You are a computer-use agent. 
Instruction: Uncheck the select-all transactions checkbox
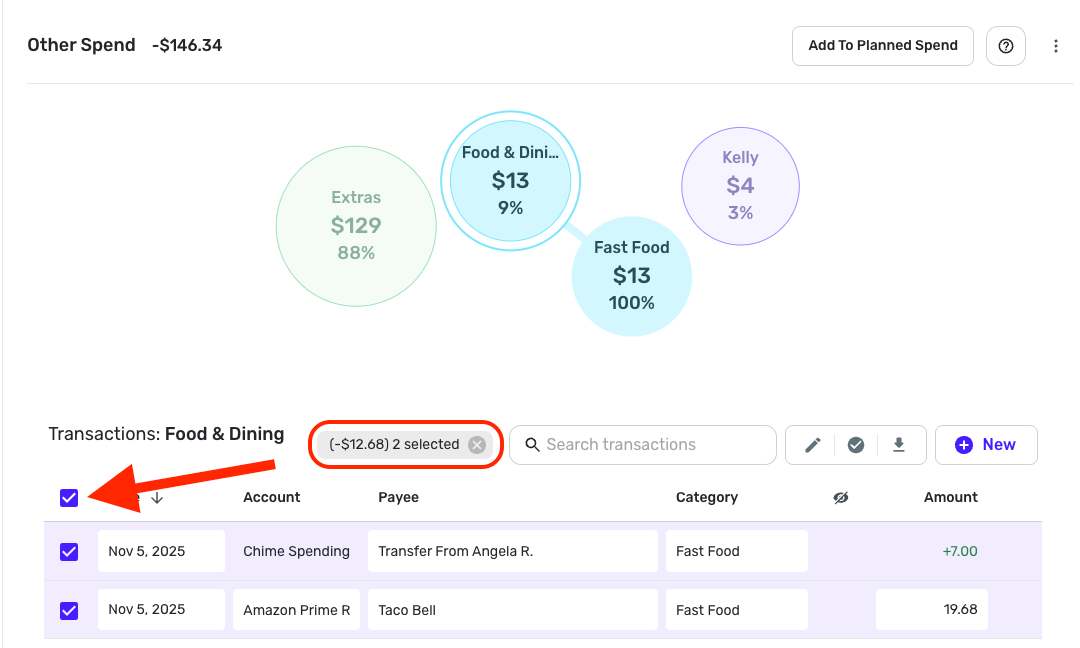coord(69,497)
